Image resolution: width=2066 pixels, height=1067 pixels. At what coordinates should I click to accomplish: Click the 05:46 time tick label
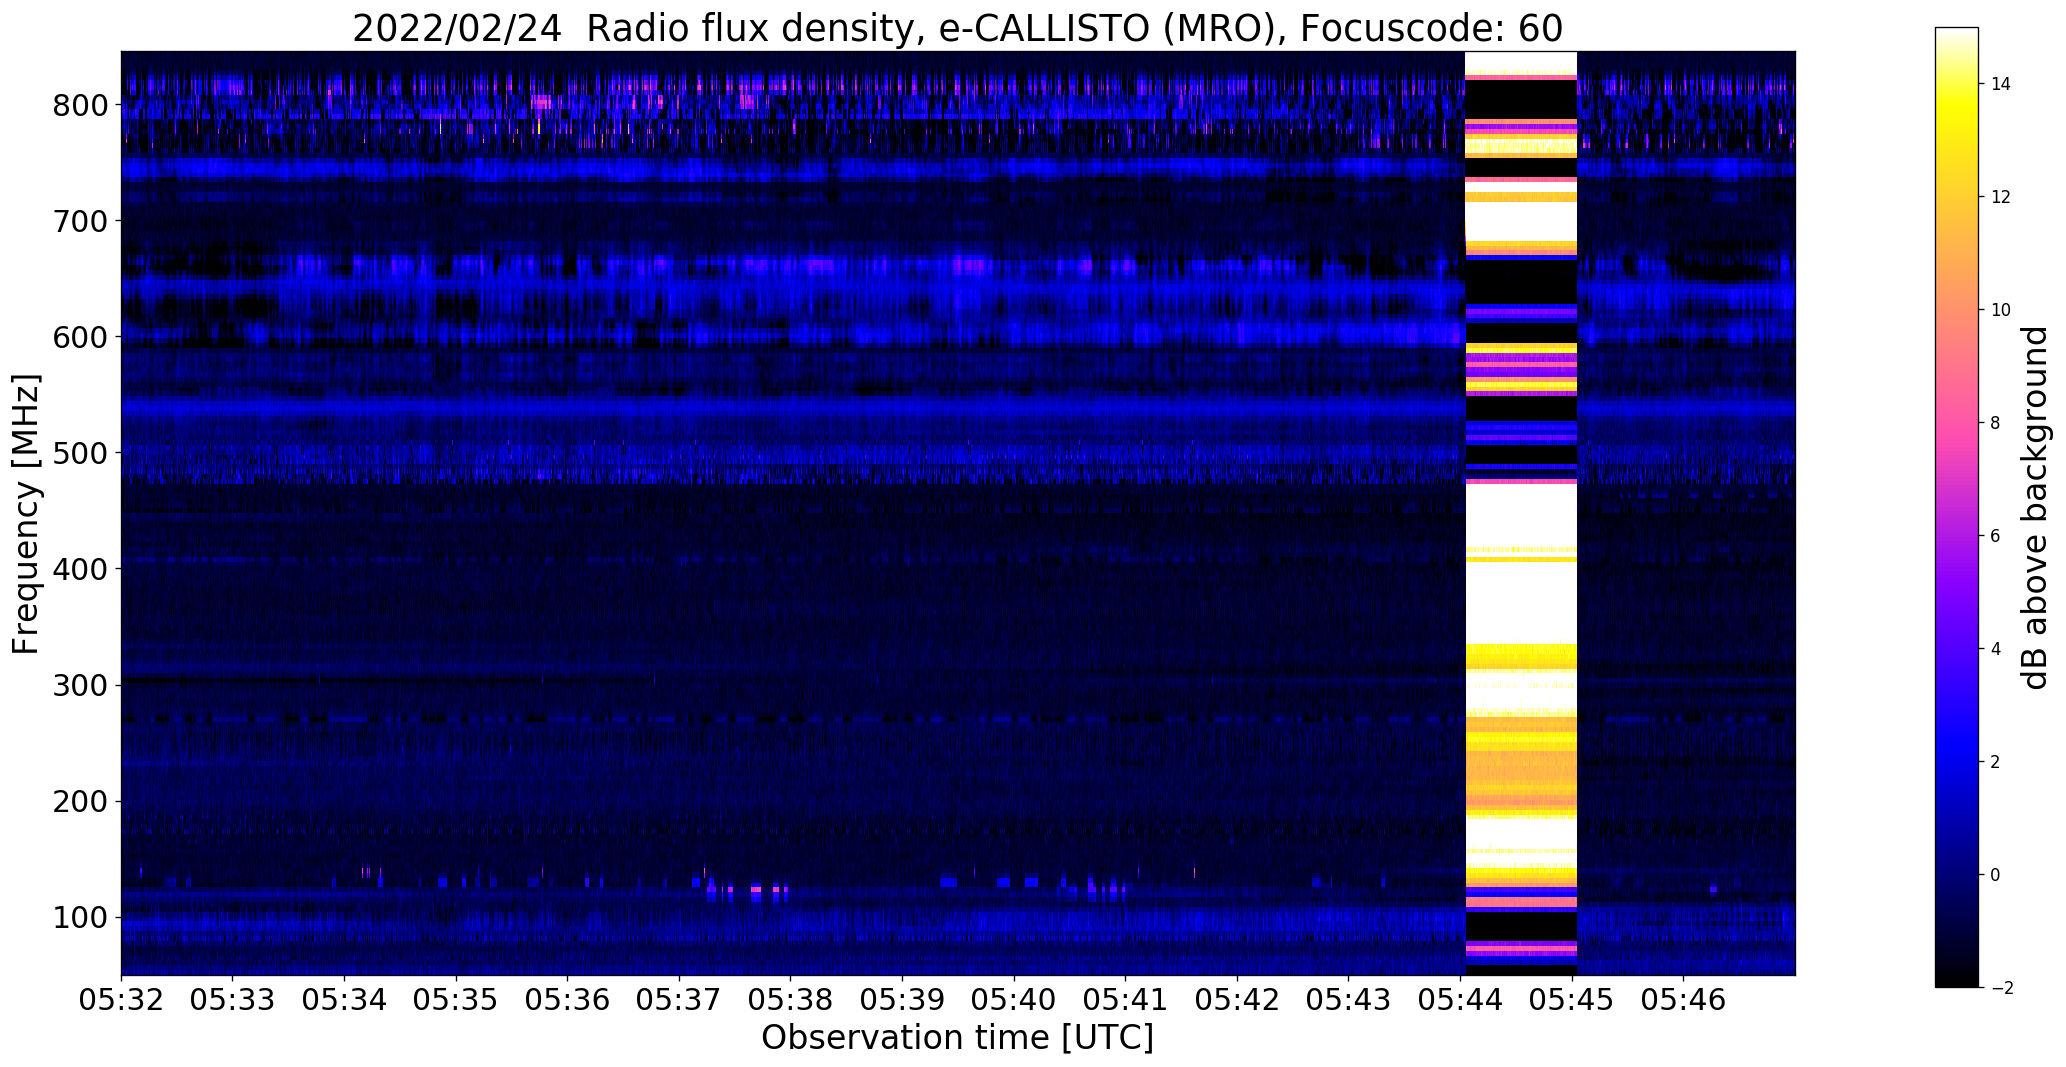(x=1684, y=999)
